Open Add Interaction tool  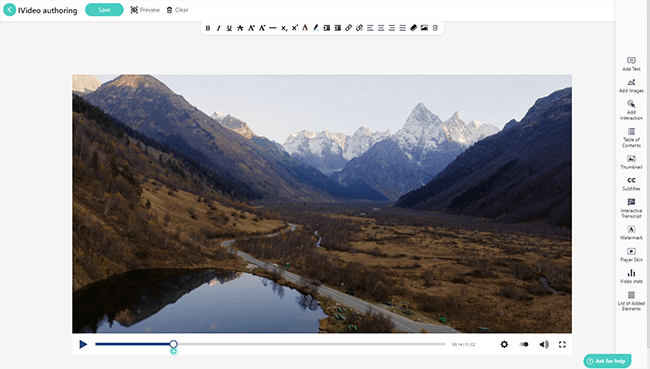click(x=631, y=110)
